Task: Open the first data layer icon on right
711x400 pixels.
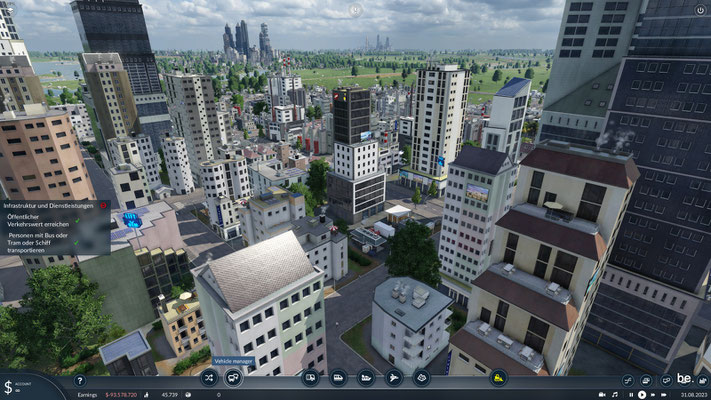Action: [628, 380]
